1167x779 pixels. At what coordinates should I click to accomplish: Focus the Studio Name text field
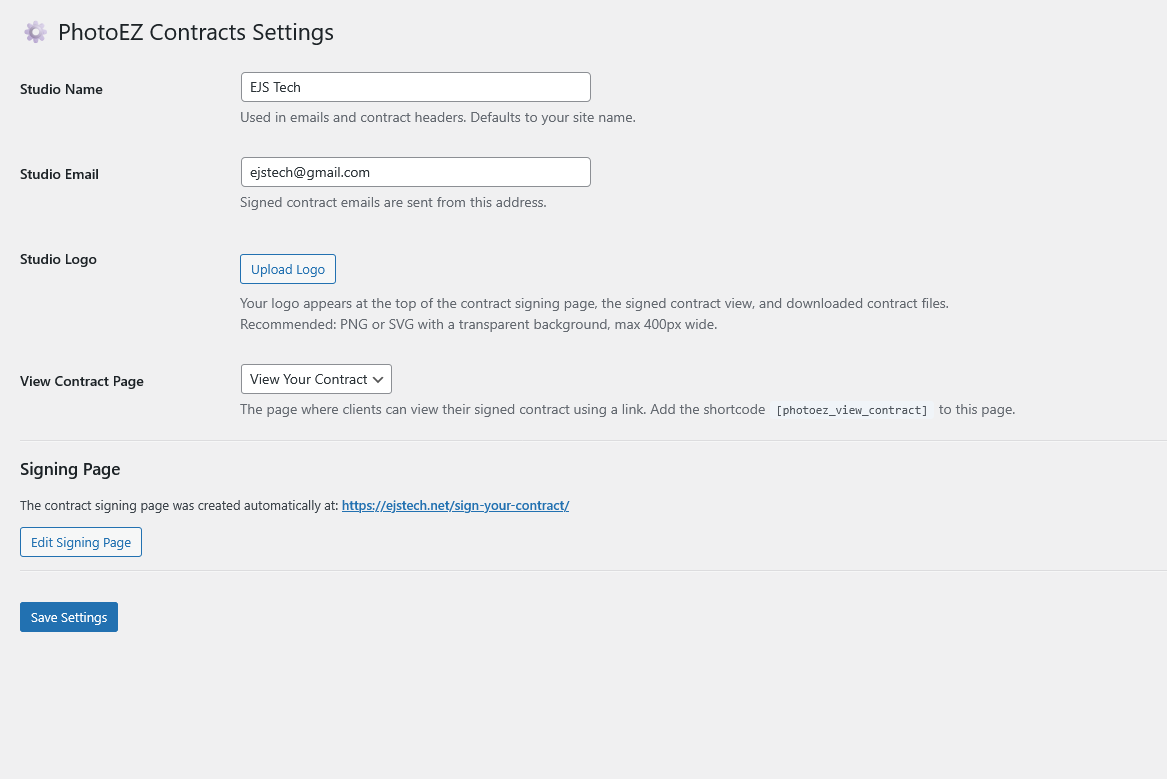[x=415, y=87]
